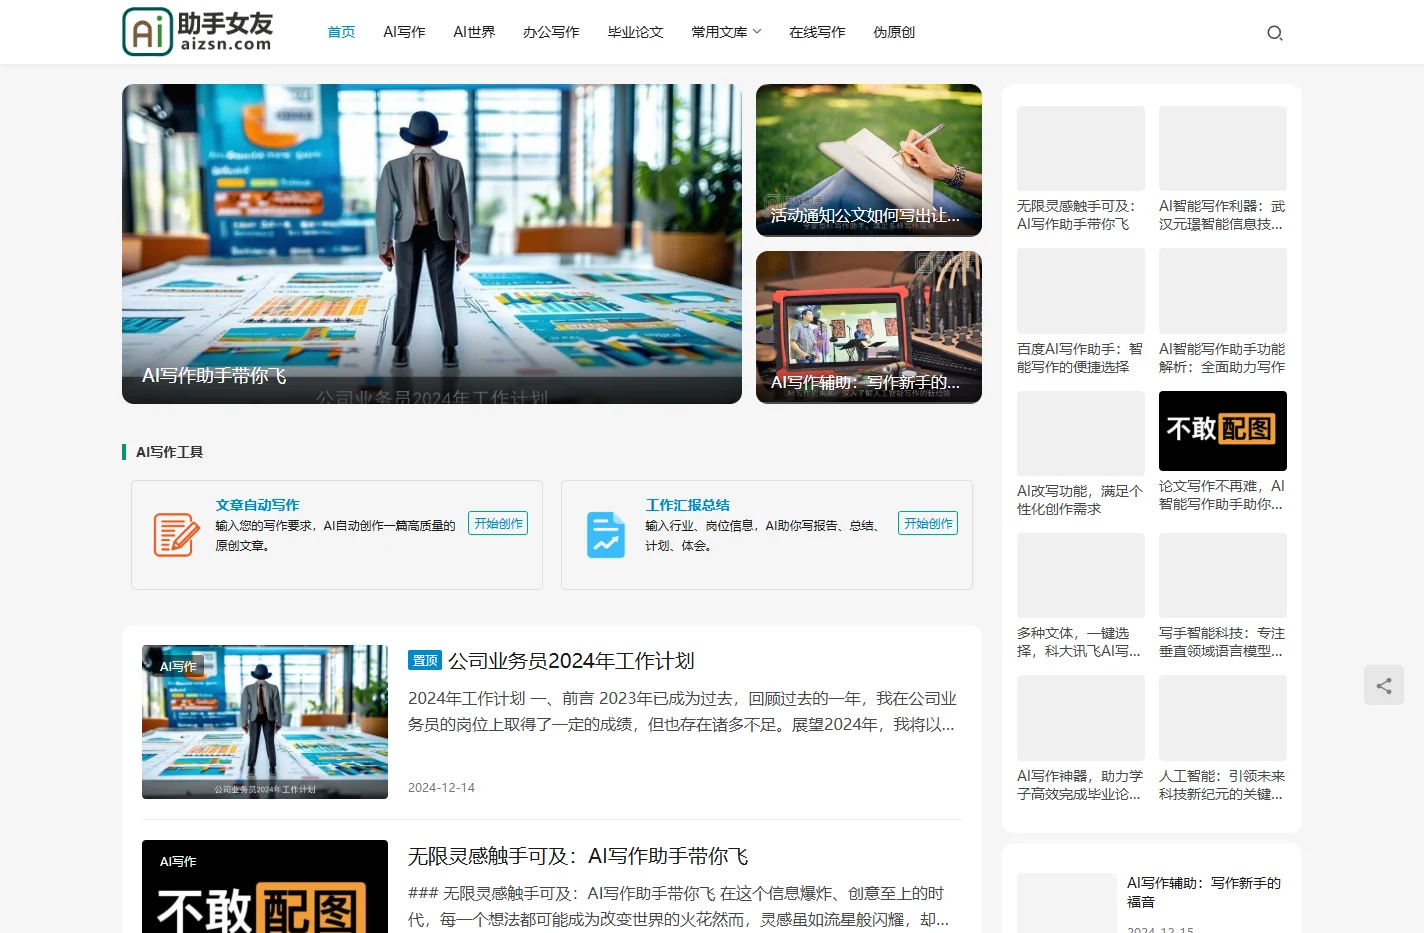1424x933 pixels.
Task: Expand the 常用文库 dropdown menu
Action: [726, 32]
